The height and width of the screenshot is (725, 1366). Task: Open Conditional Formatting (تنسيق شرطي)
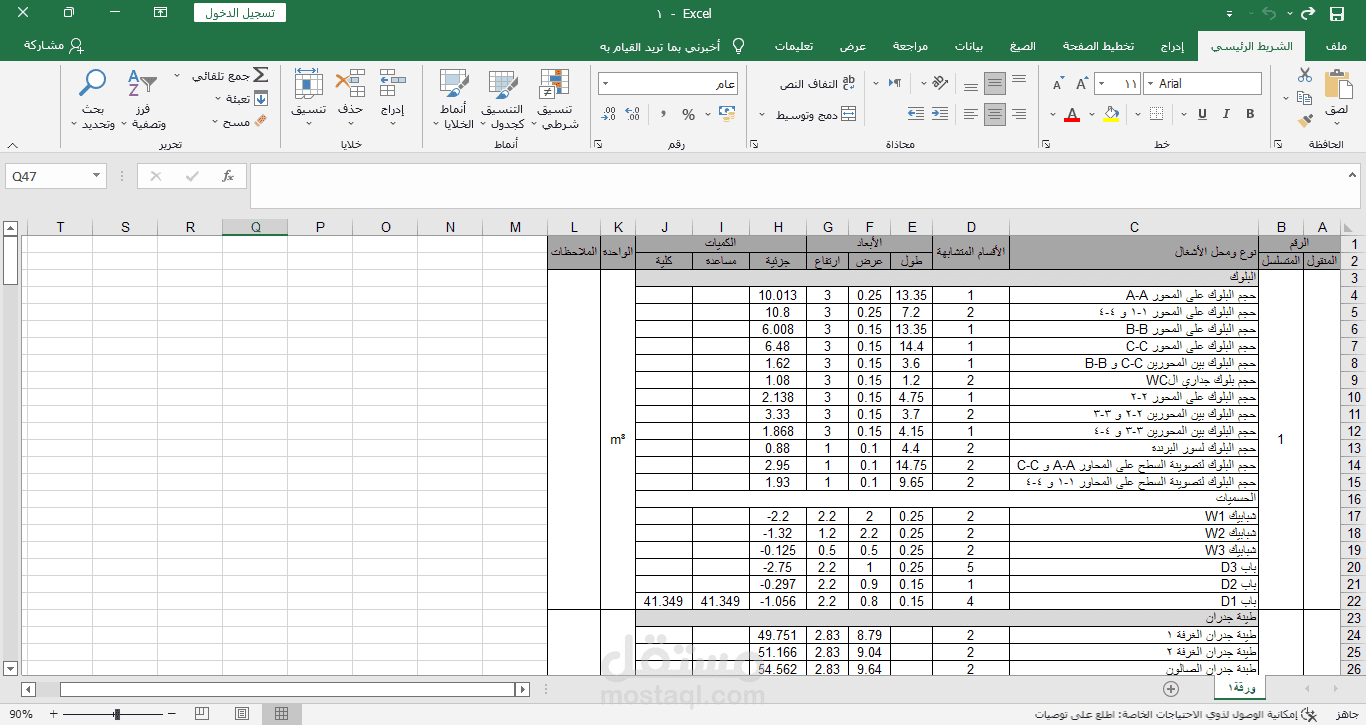pyautogui.click(x=553, y=100)
